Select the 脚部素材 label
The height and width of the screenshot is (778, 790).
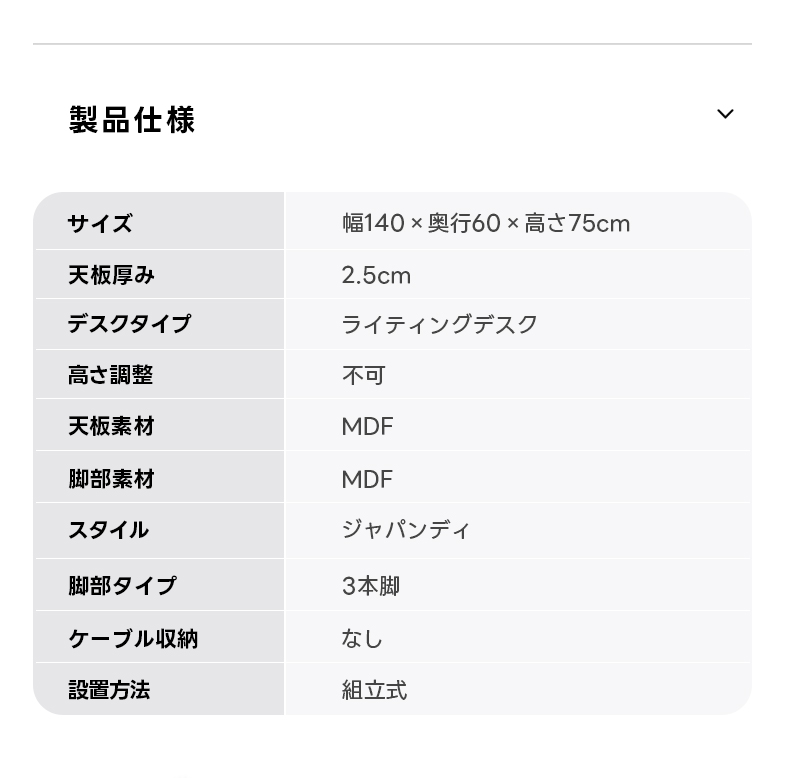111,479
